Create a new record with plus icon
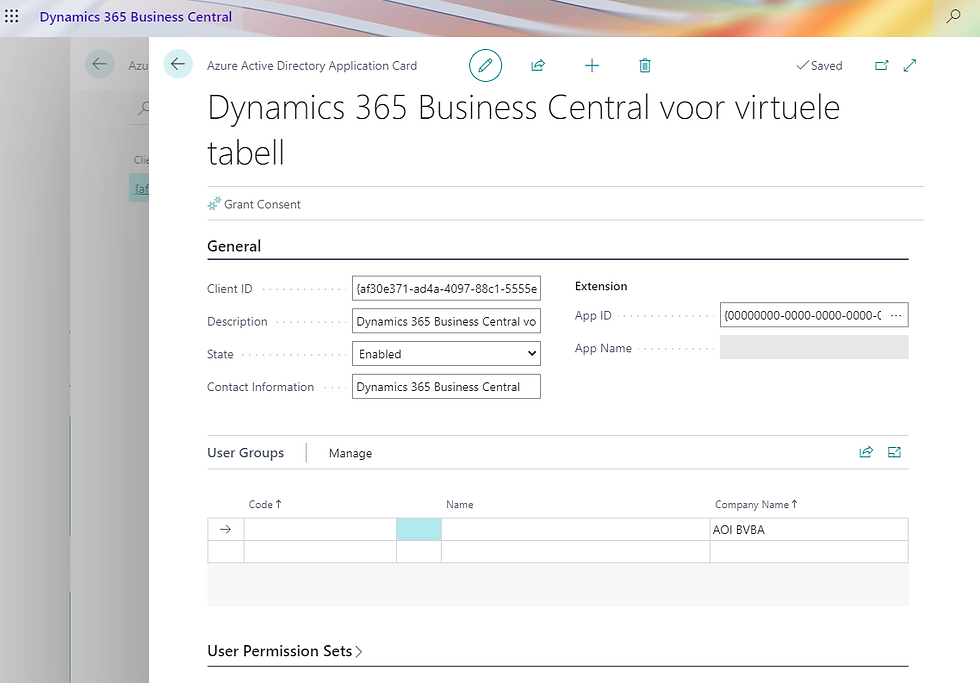The height and width of the screenshot is (683, 980). pyautogui.click(x=592, y=66)
